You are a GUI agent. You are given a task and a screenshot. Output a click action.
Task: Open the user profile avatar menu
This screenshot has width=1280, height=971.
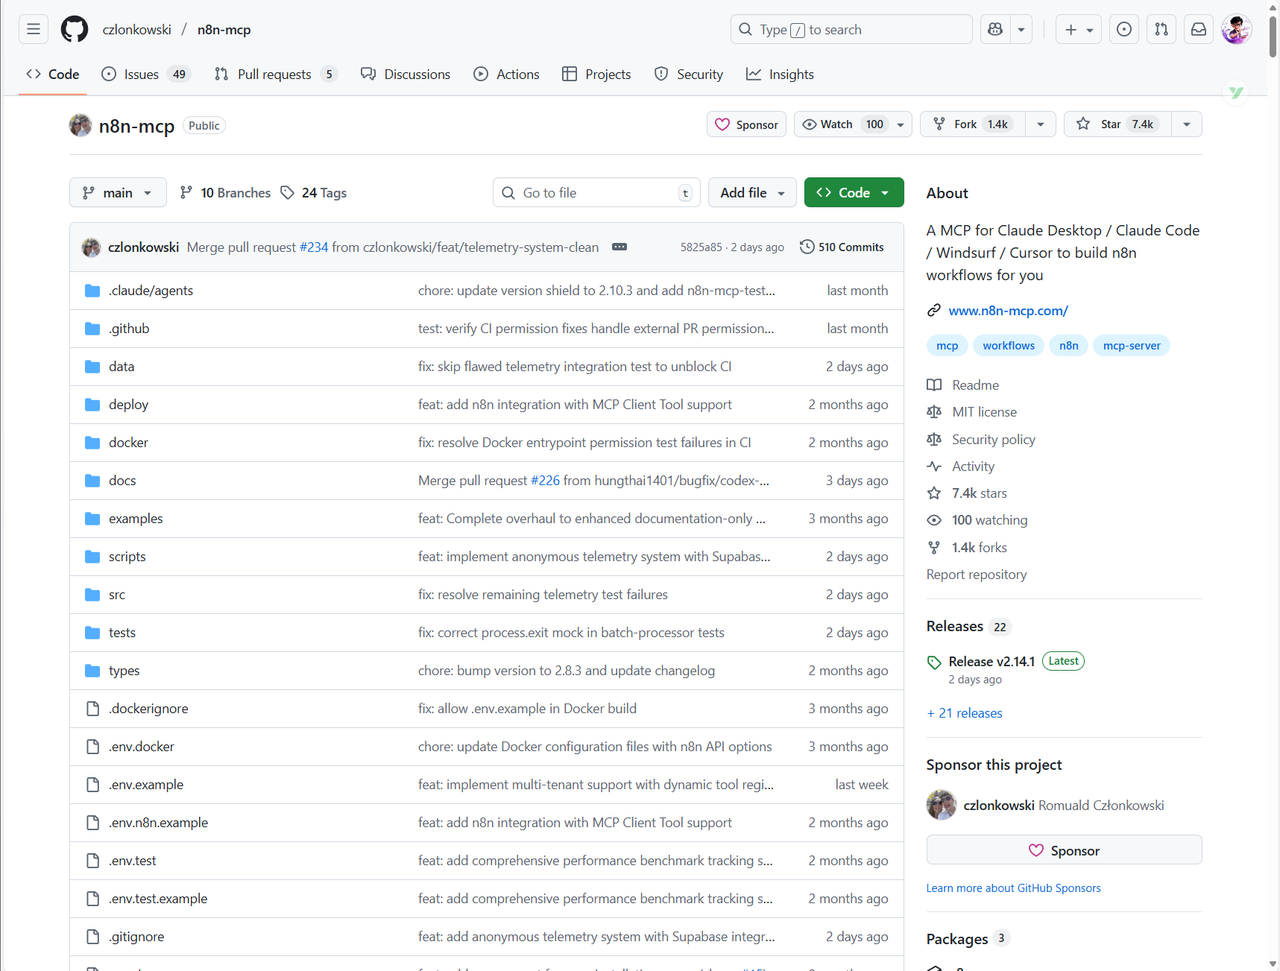[x=1236, y=29]
